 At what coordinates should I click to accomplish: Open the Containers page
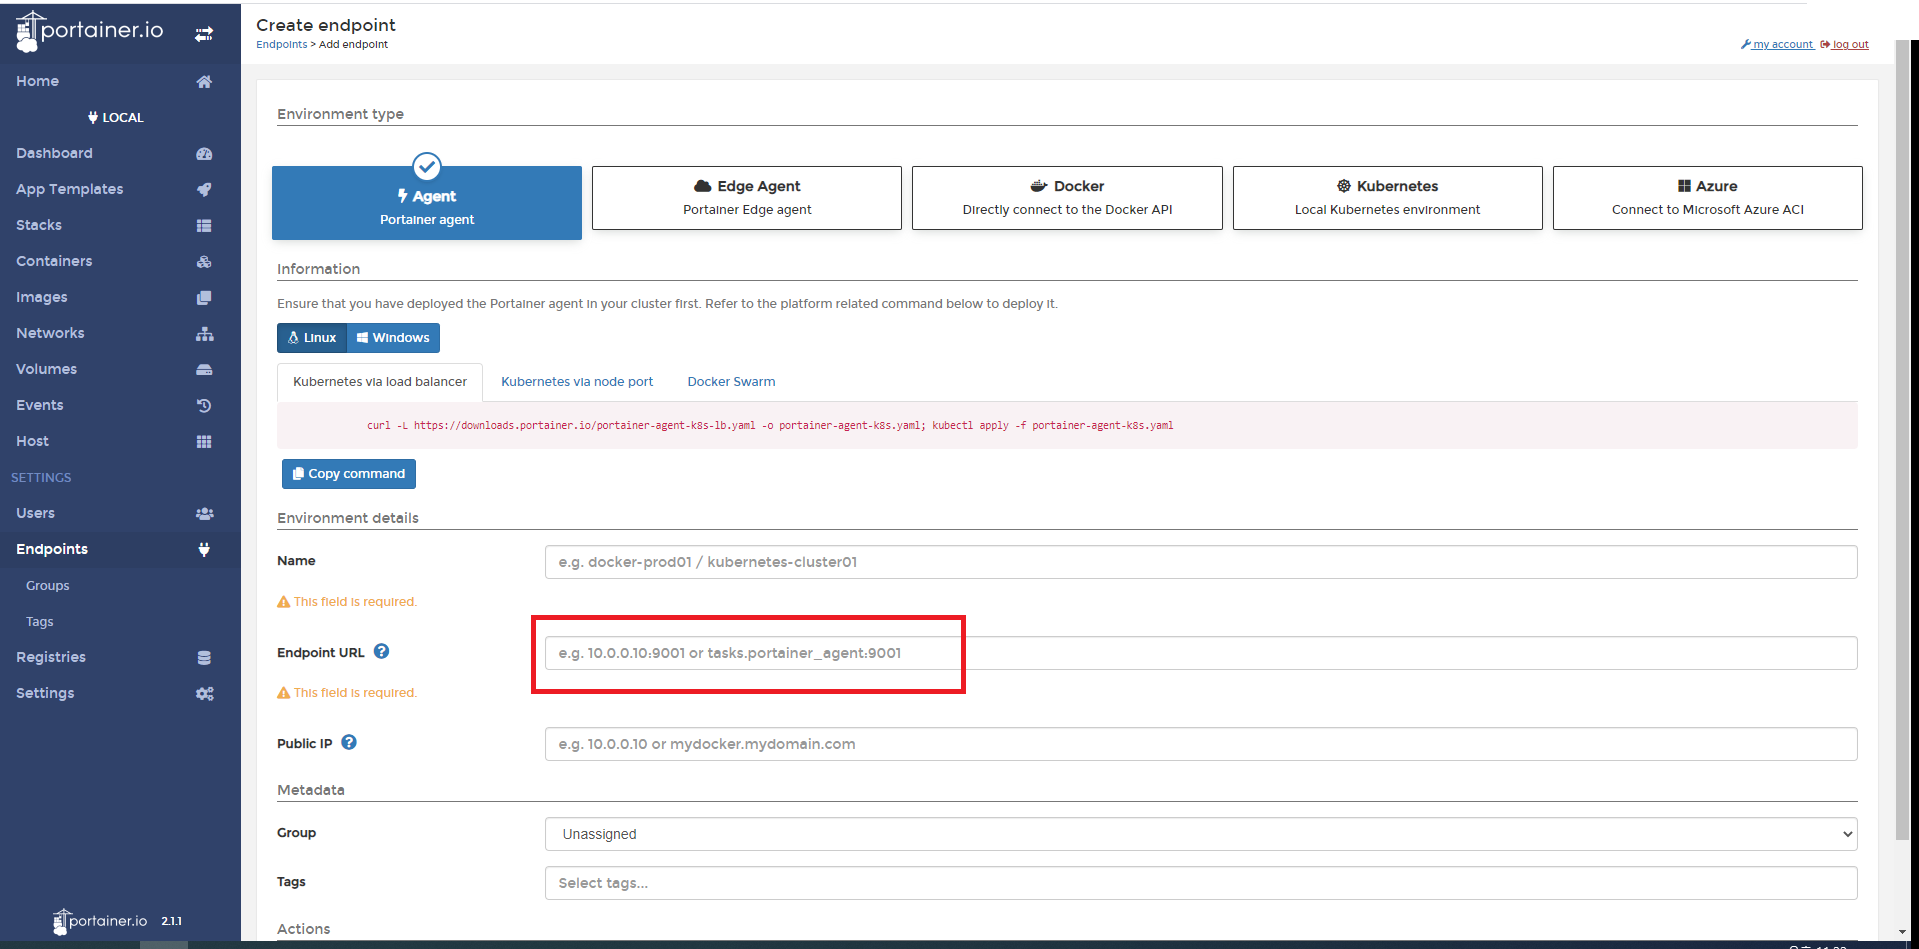[120, 262]
